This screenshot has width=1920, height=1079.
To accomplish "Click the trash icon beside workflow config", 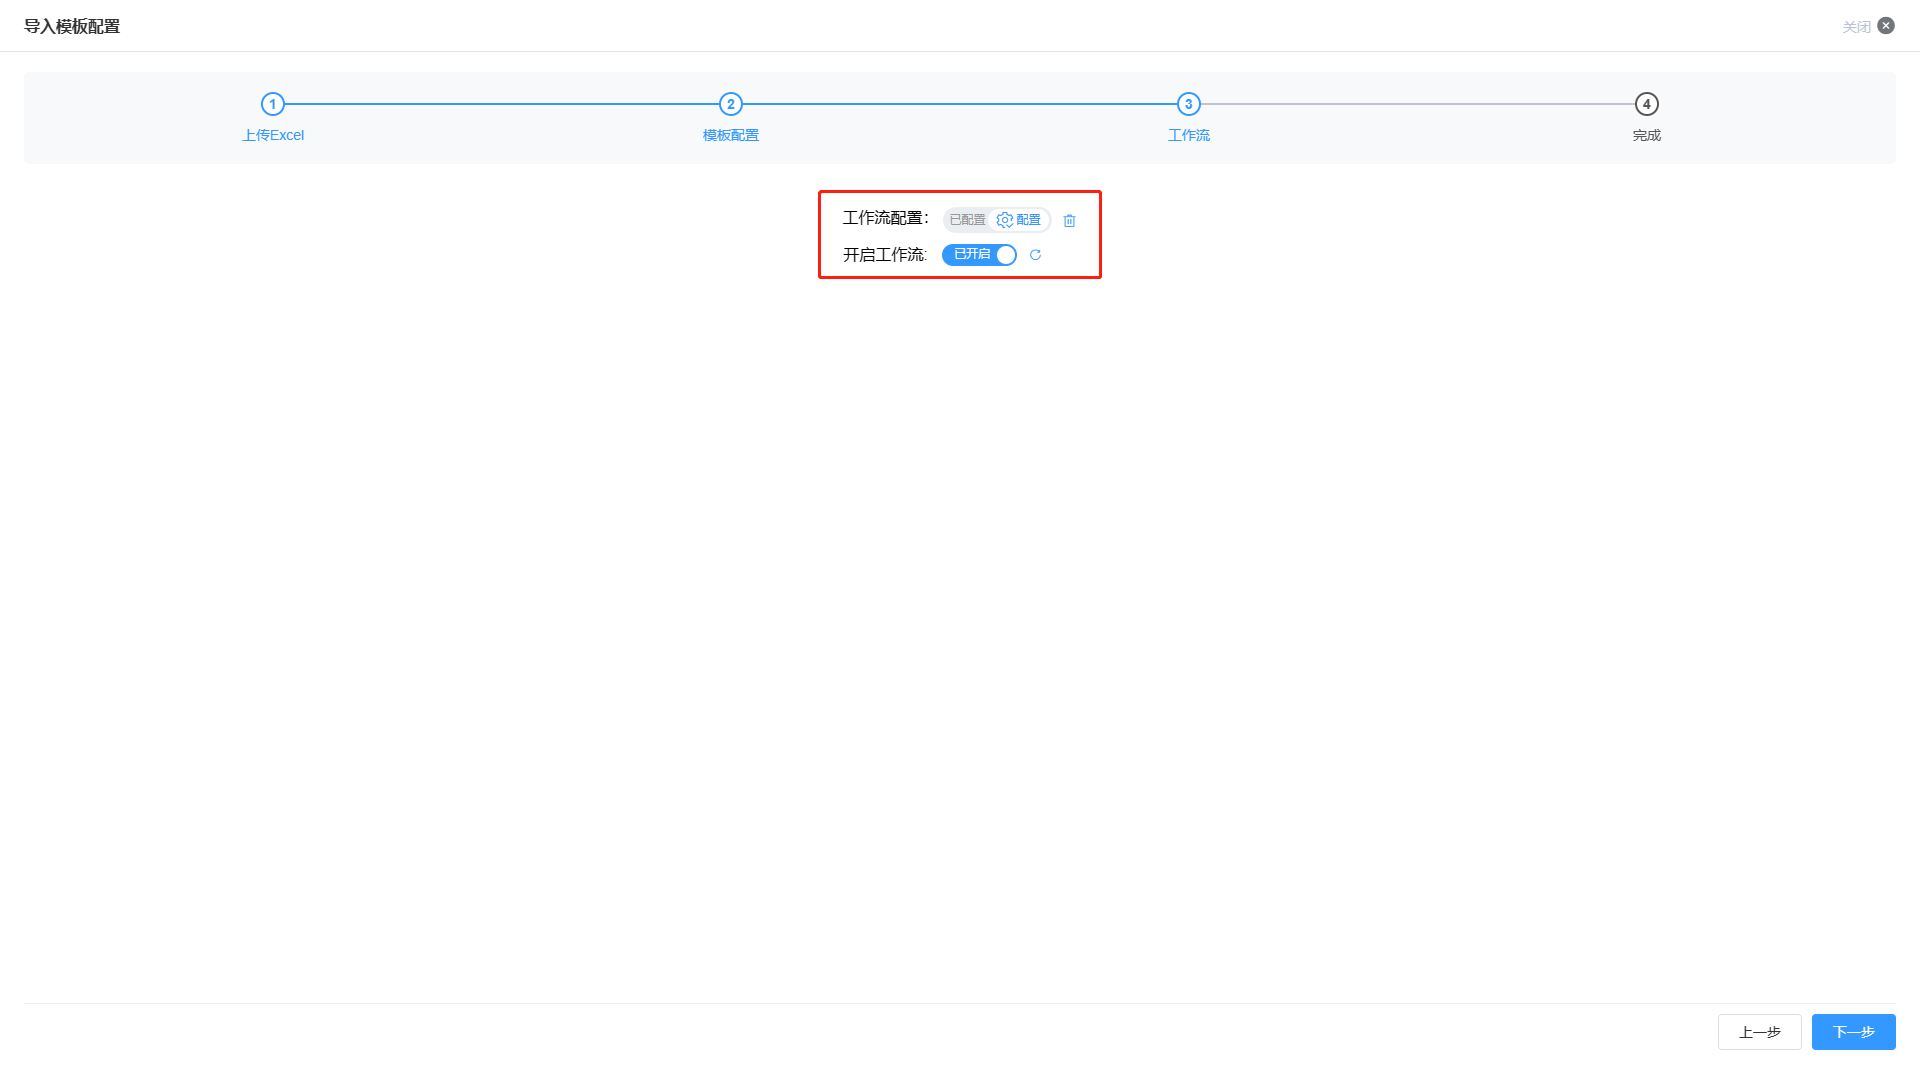I will (x=1069, y=220).
